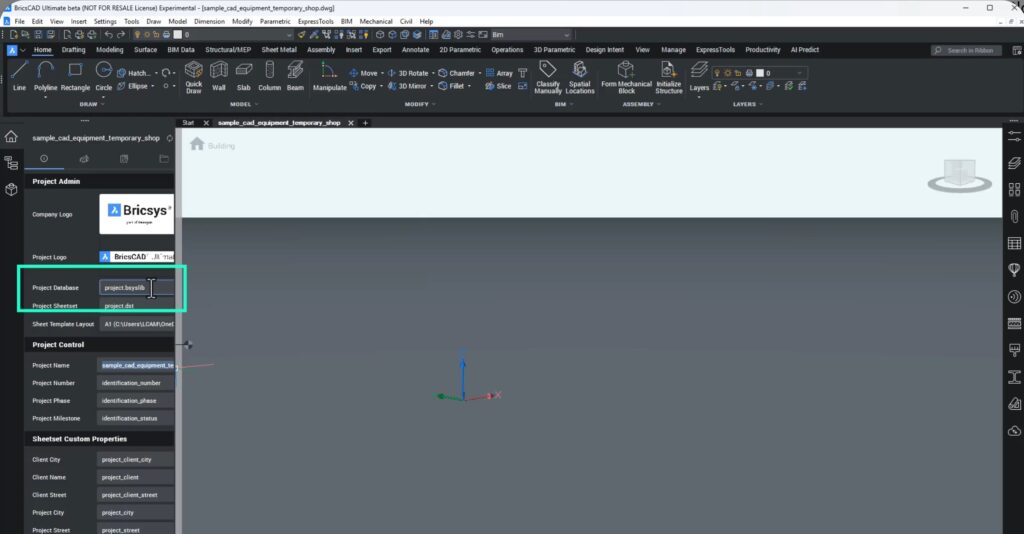
Task: Toggle layer lock icon in ribbon Layers
Action: click(x=738, y=73)
